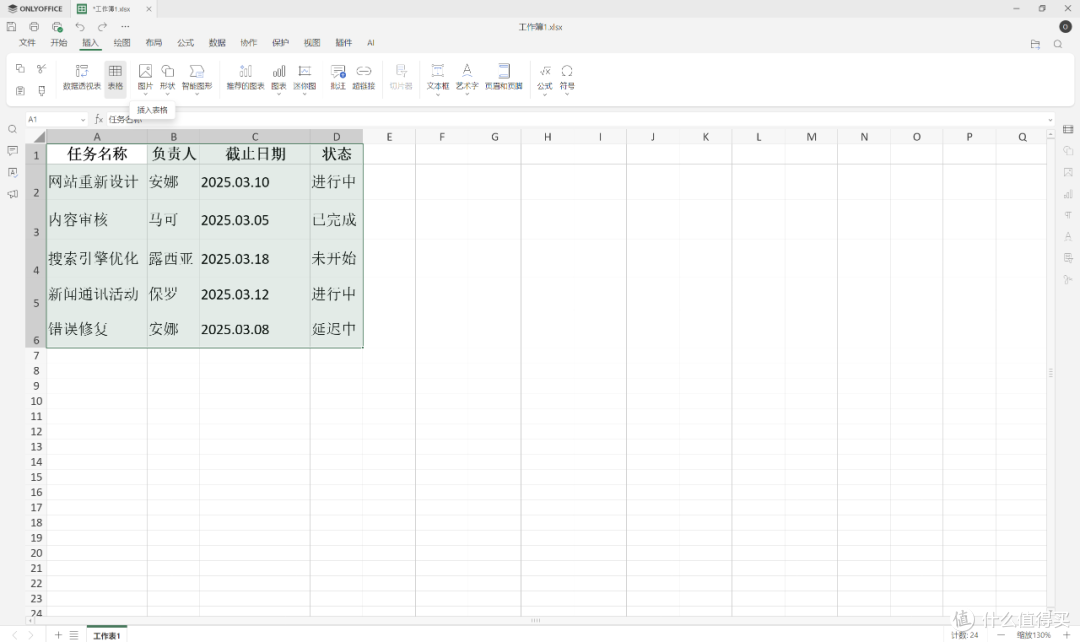Insert a hyperlink (超链接)
This screenshot has height=642, width=1080.
[x=364, y=77]
